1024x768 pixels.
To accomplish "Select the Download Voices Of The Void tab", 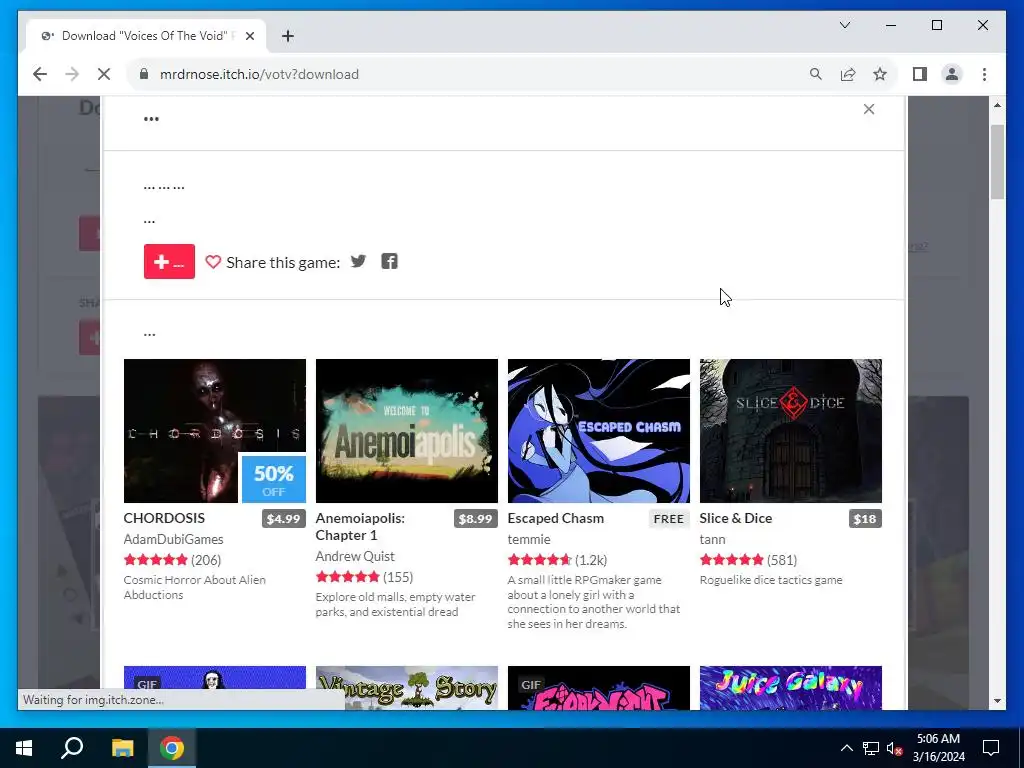I will click(147, 36).
